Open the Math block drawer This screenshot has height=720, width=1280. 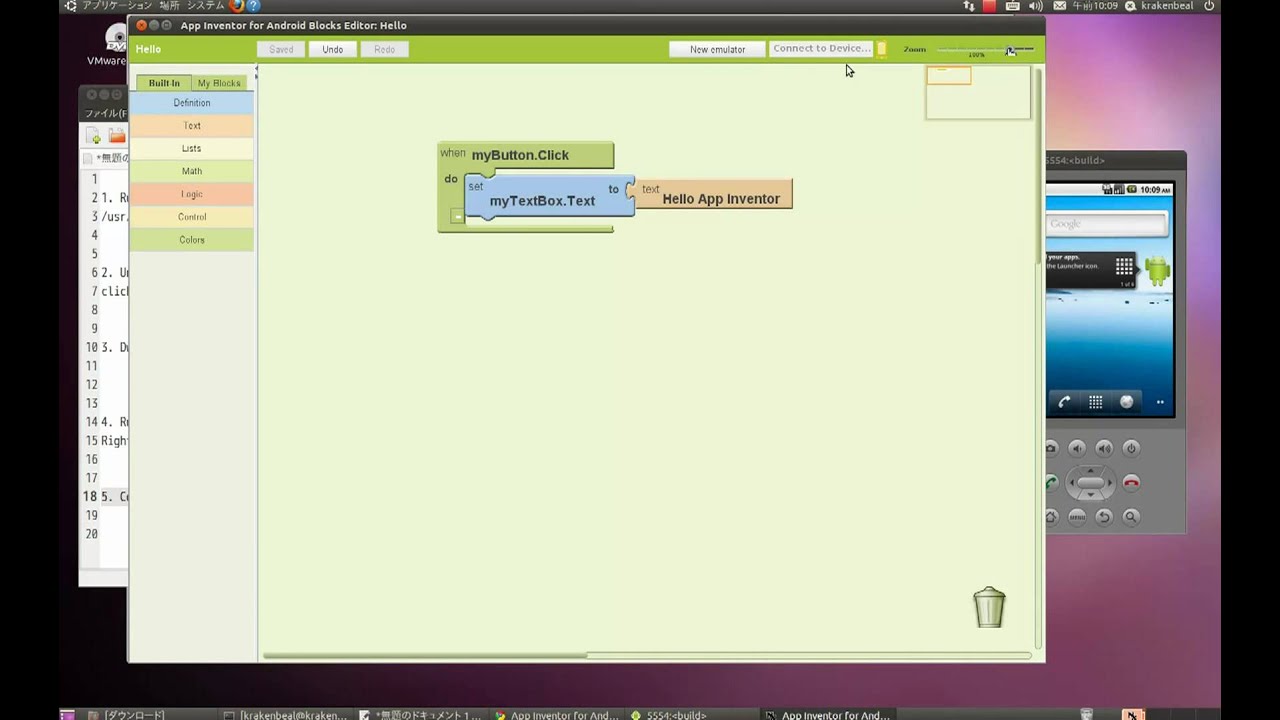192,171
